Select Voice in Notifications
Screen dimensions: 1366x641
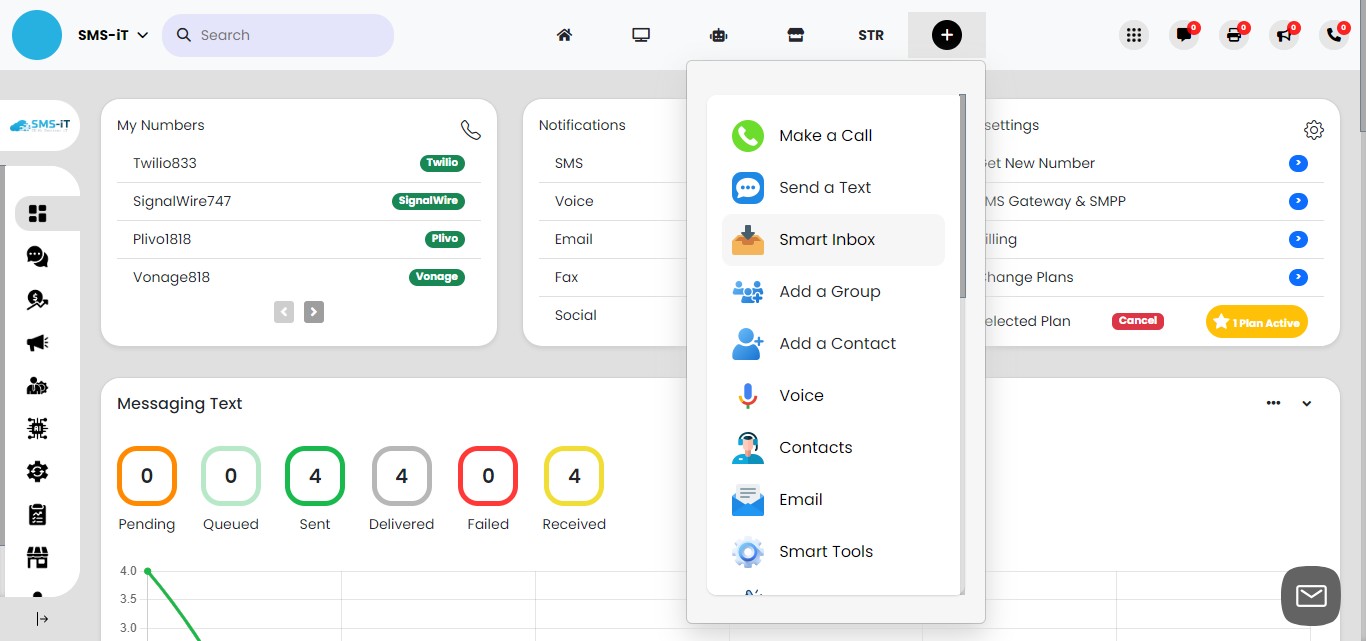pos(574,201)
